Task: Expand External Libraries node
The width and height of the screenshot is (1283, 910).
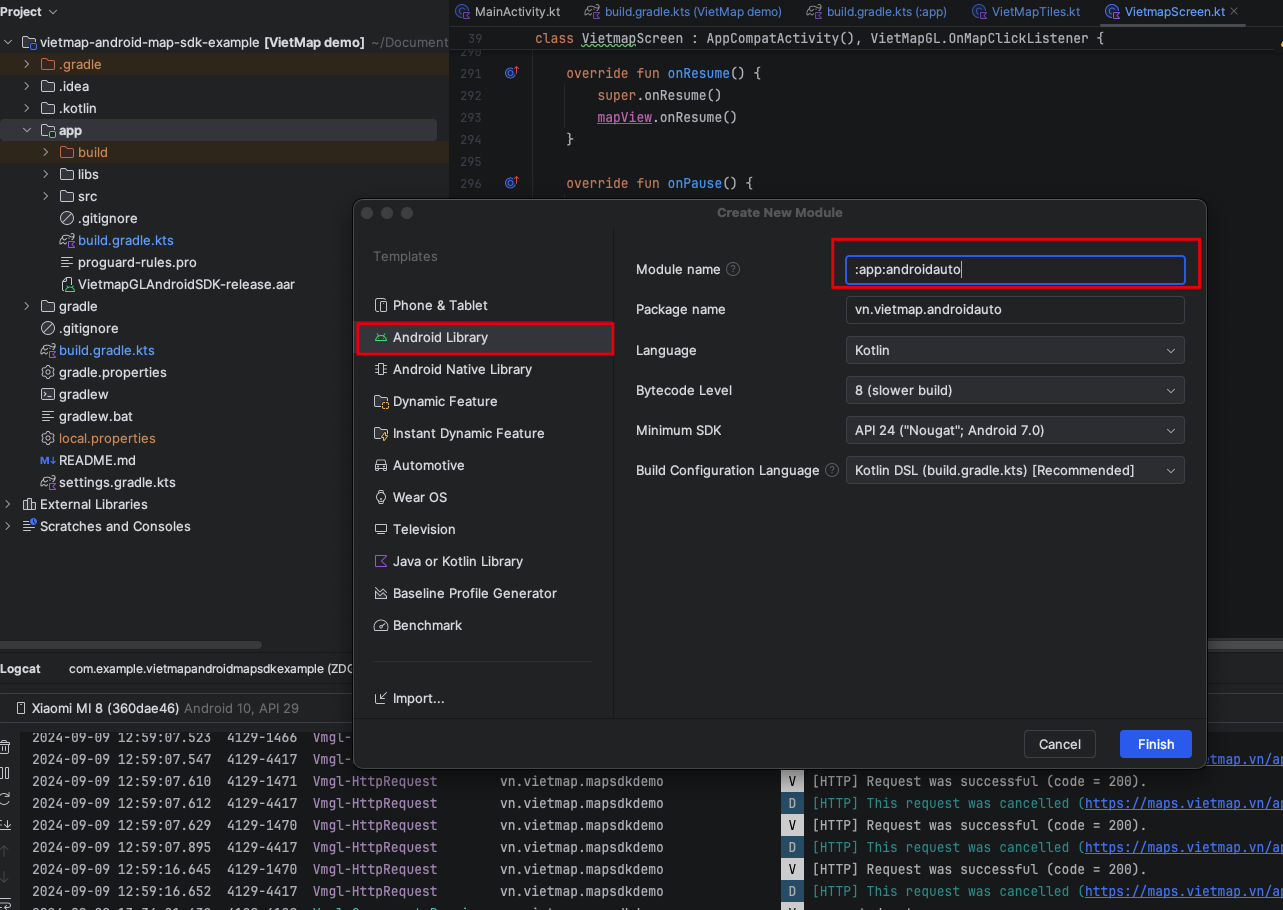Action: coord(8,504)
